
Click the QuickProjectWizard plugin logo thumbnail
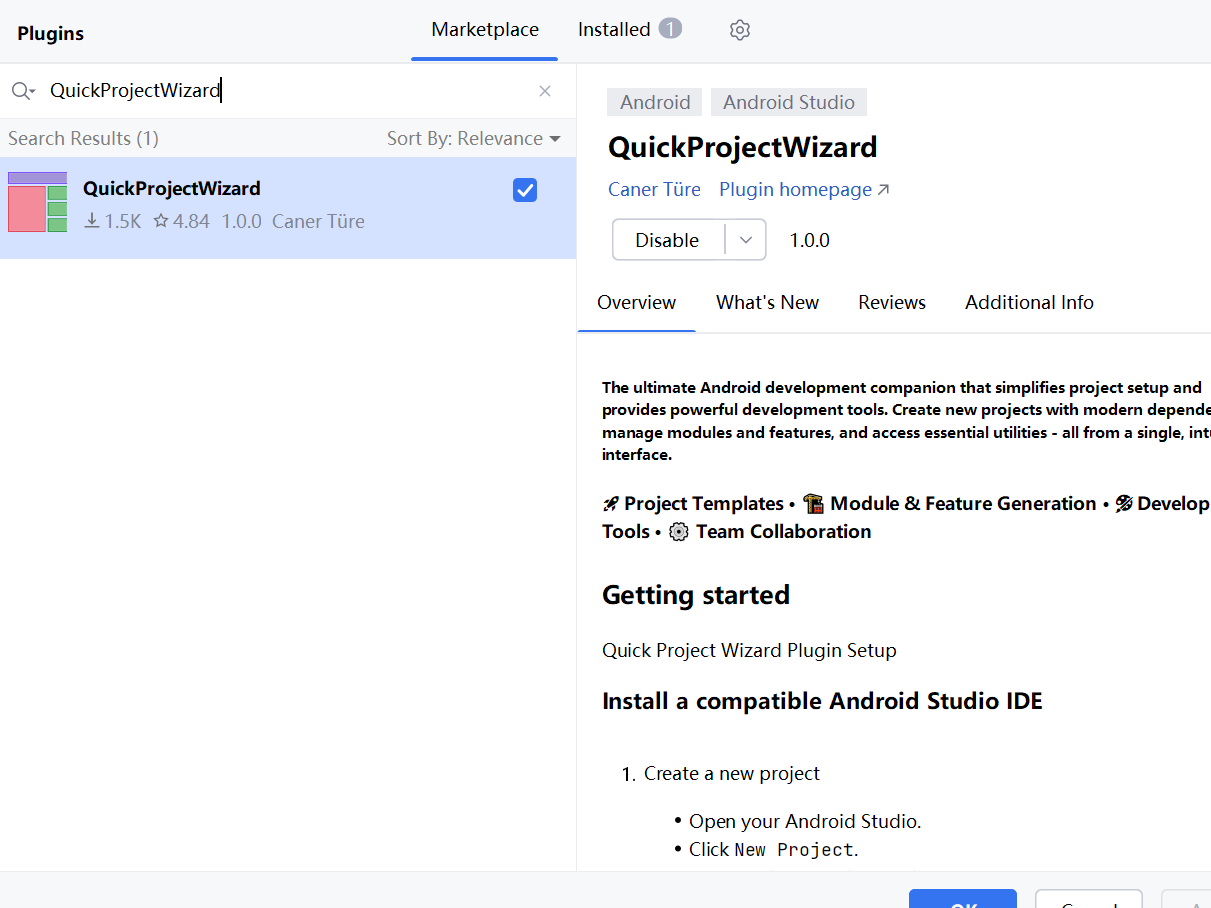37,202
